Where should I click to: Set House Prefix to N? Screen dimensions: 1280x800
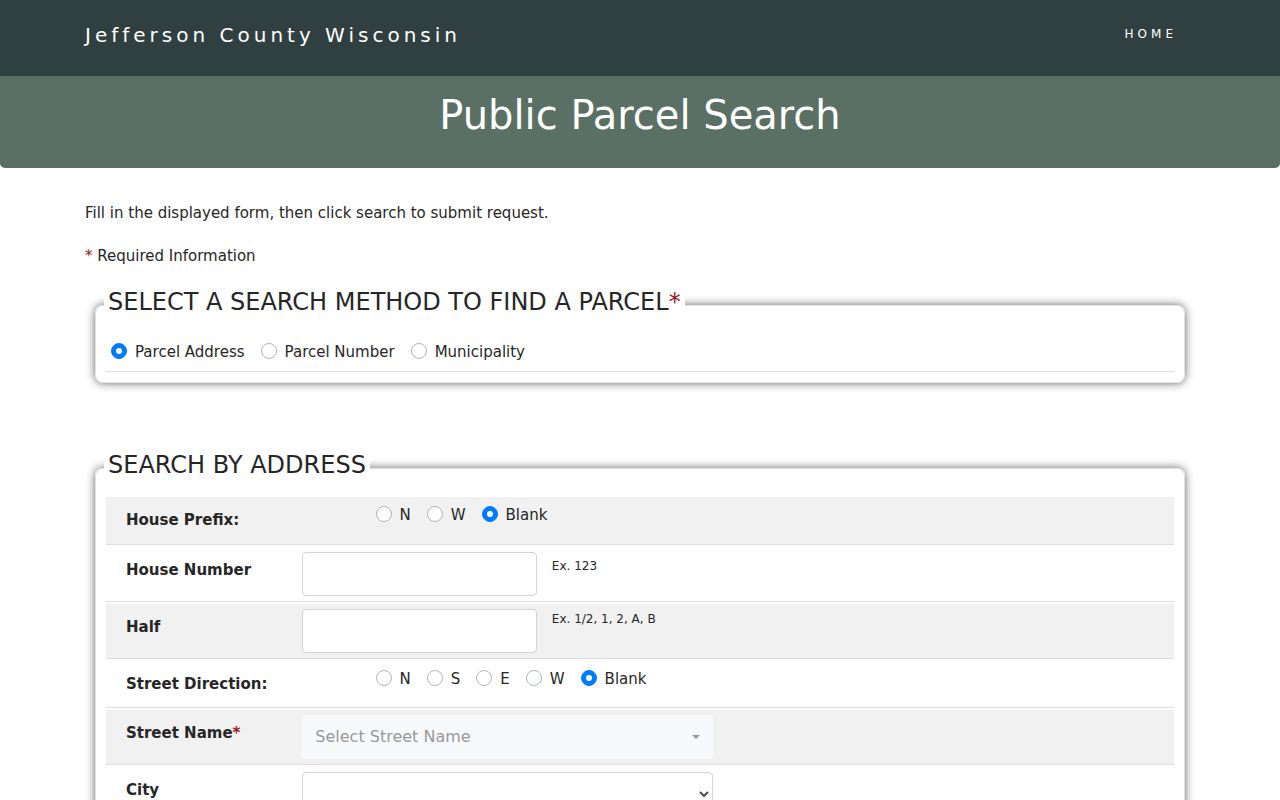pos(384,514)
